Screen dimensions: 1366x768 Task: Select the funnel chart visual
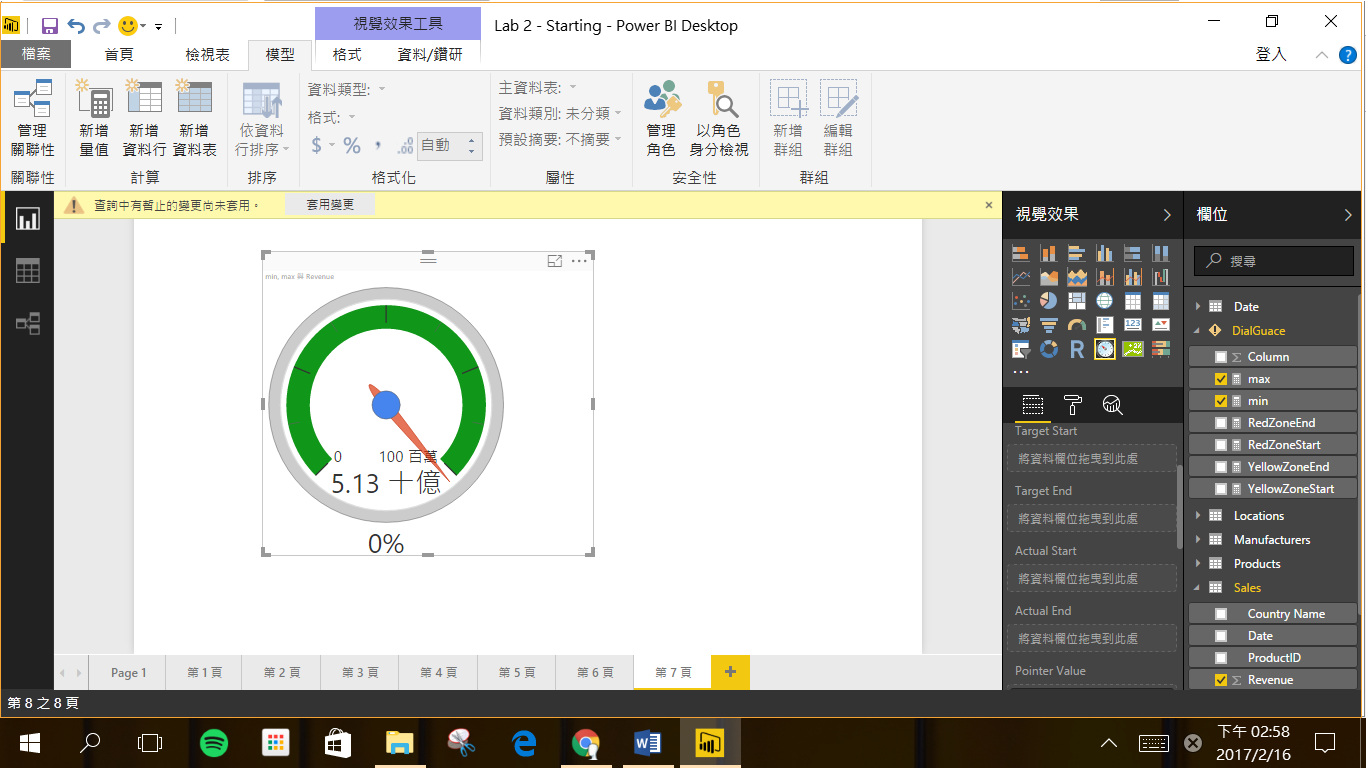pyautogui.click(x=1049, y=324)
